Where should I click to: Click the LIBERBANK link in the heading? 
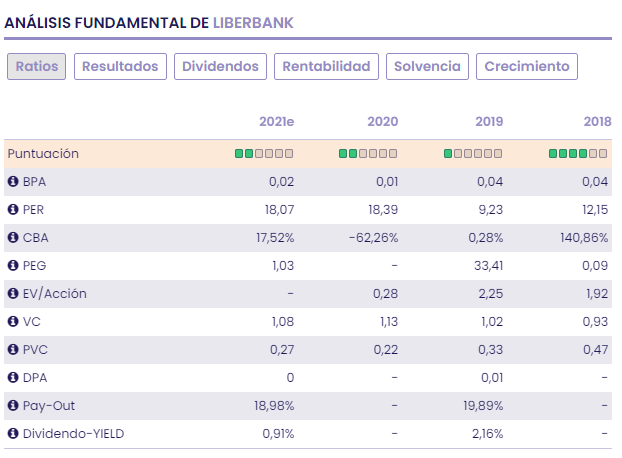click(x=253, y=21)
